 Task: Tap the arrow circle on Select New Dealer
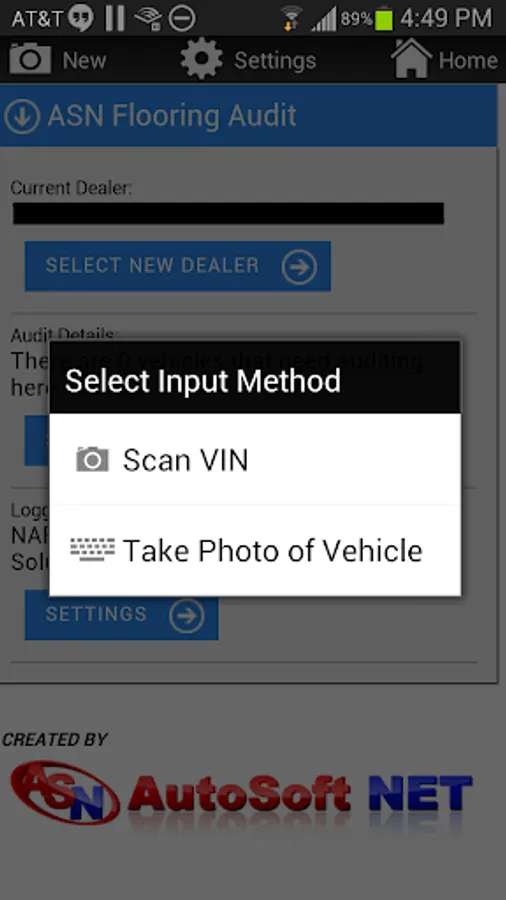coord(299,267)
